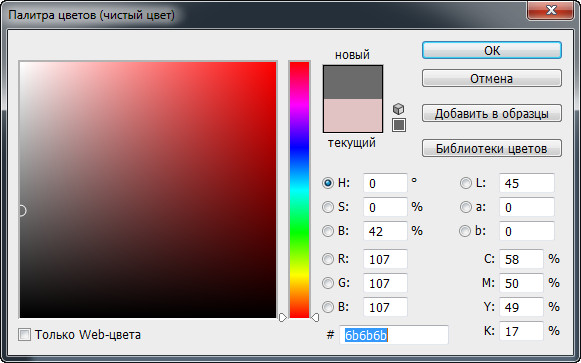The height and width of the screenshot is (363, 581).
Task: Click the K black field showing 17
Action: (521, 331)
